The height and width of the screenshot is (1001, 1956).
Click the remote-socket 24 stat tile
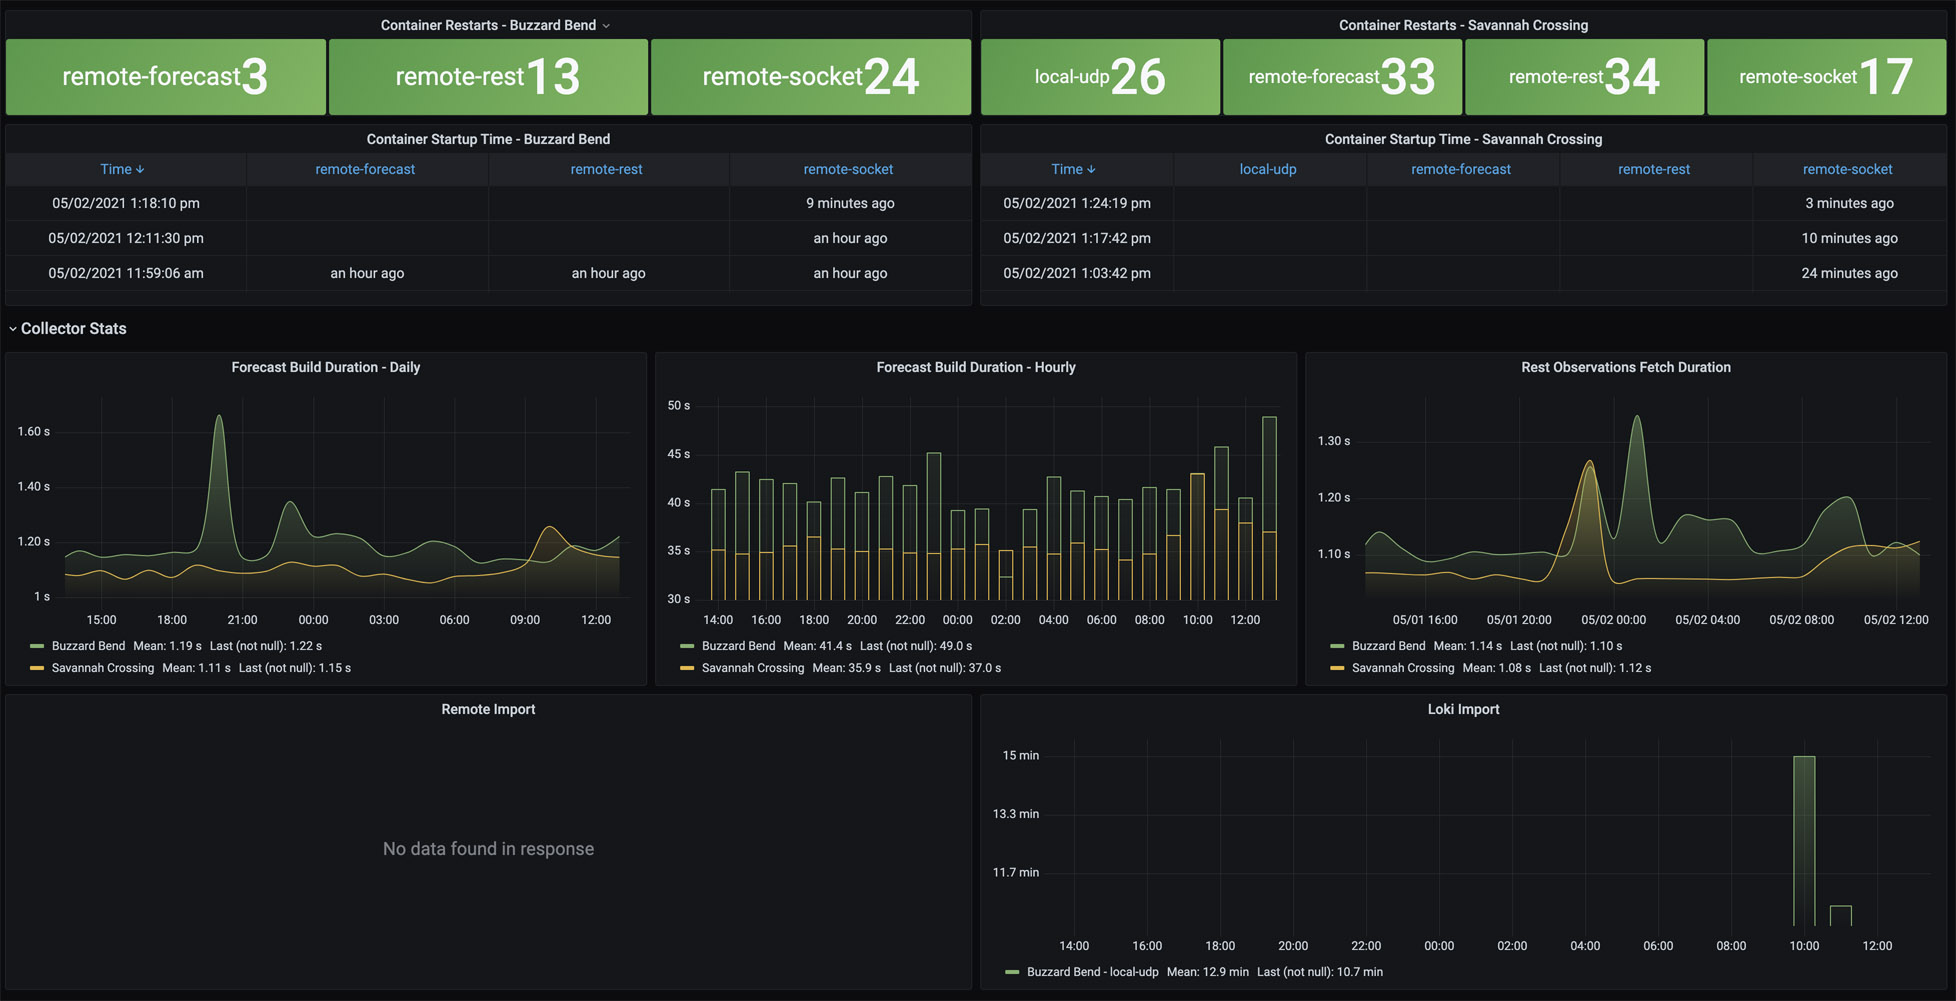coord(811,77)
